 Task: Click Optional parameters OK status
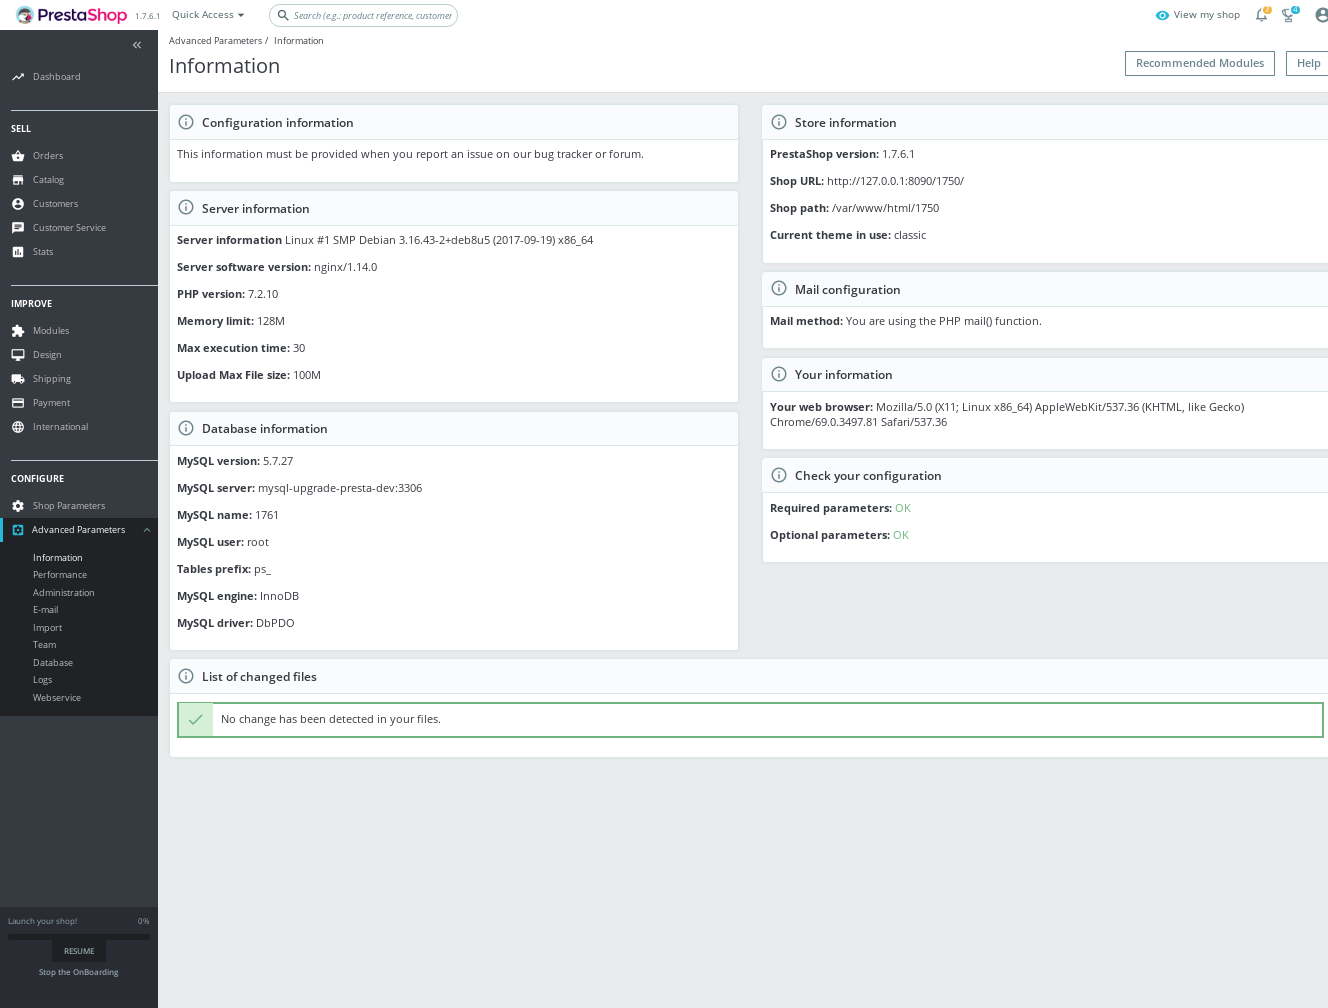[901, 535]
